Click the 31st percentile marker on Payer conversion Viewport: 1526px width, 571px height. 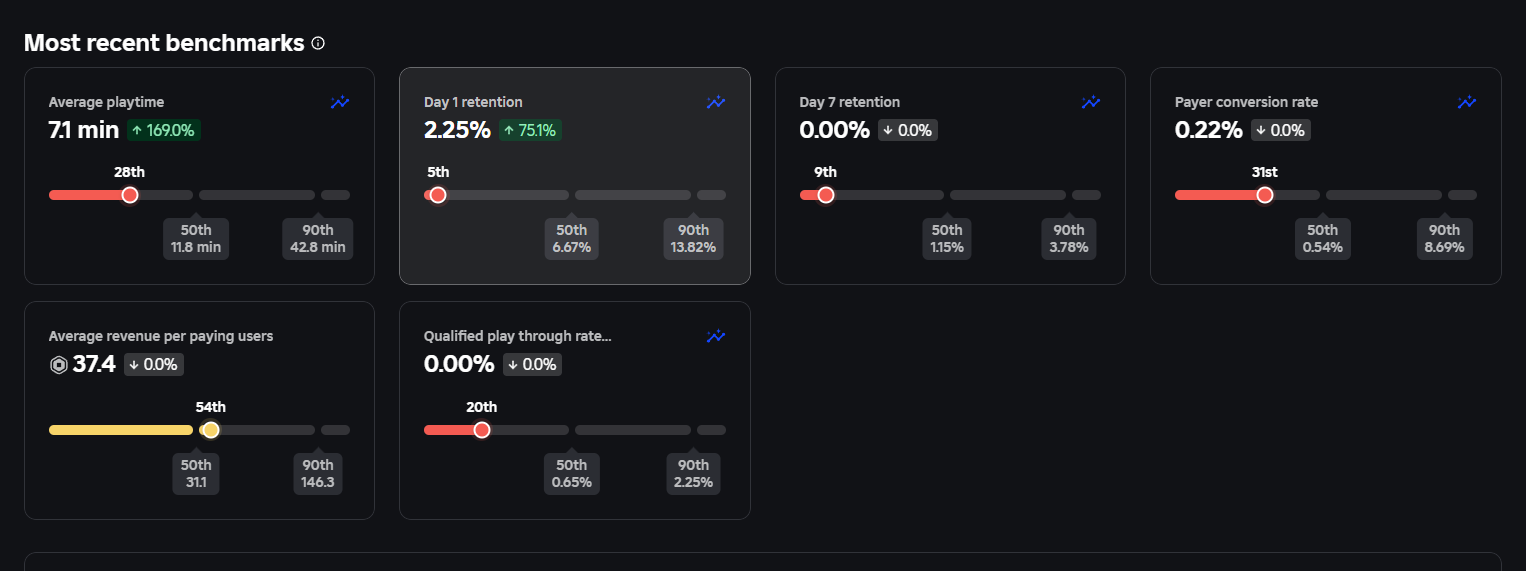coord(1265,195)
